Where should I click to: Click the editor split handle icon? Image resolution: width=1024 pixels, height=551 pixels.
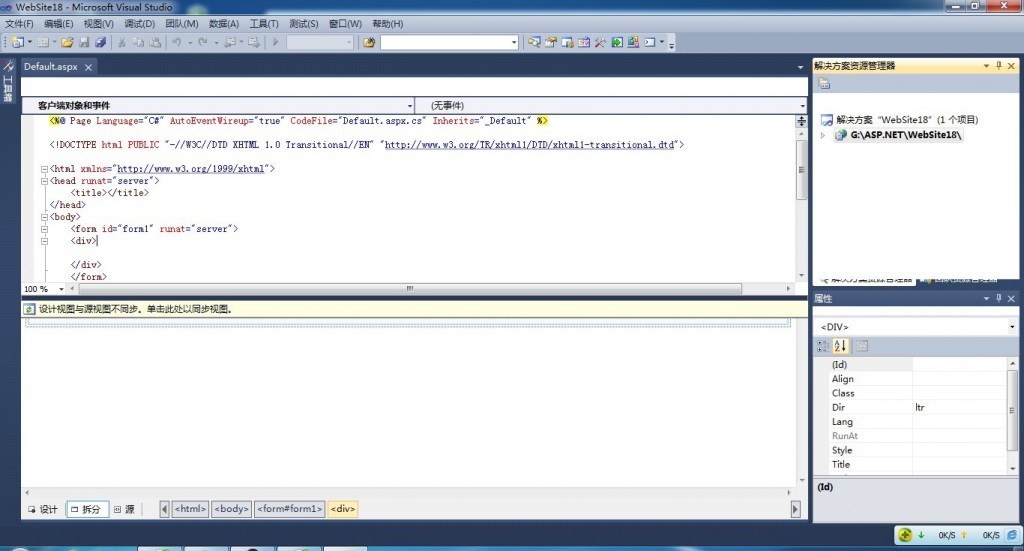coord(801,121)
